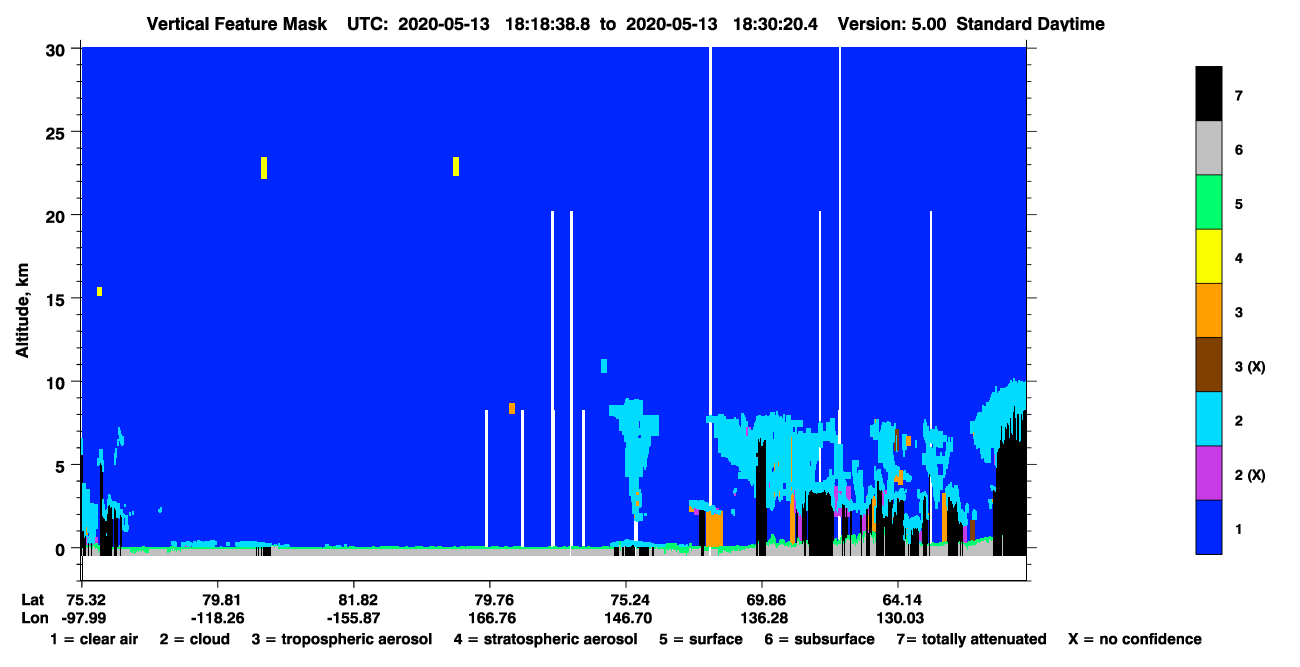Screen dimensions: 1300x667
Task: Click the 'X = no confidence' legend text
Action: [x=1135, y=639]
